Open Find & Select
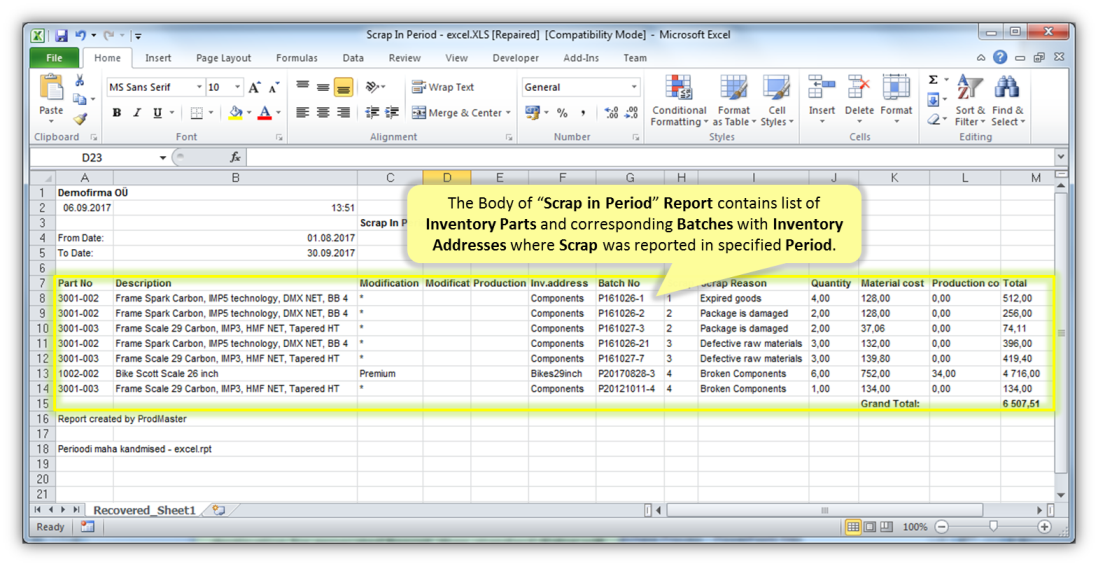Screen dimensions: 1098x566 [1008, 100]
